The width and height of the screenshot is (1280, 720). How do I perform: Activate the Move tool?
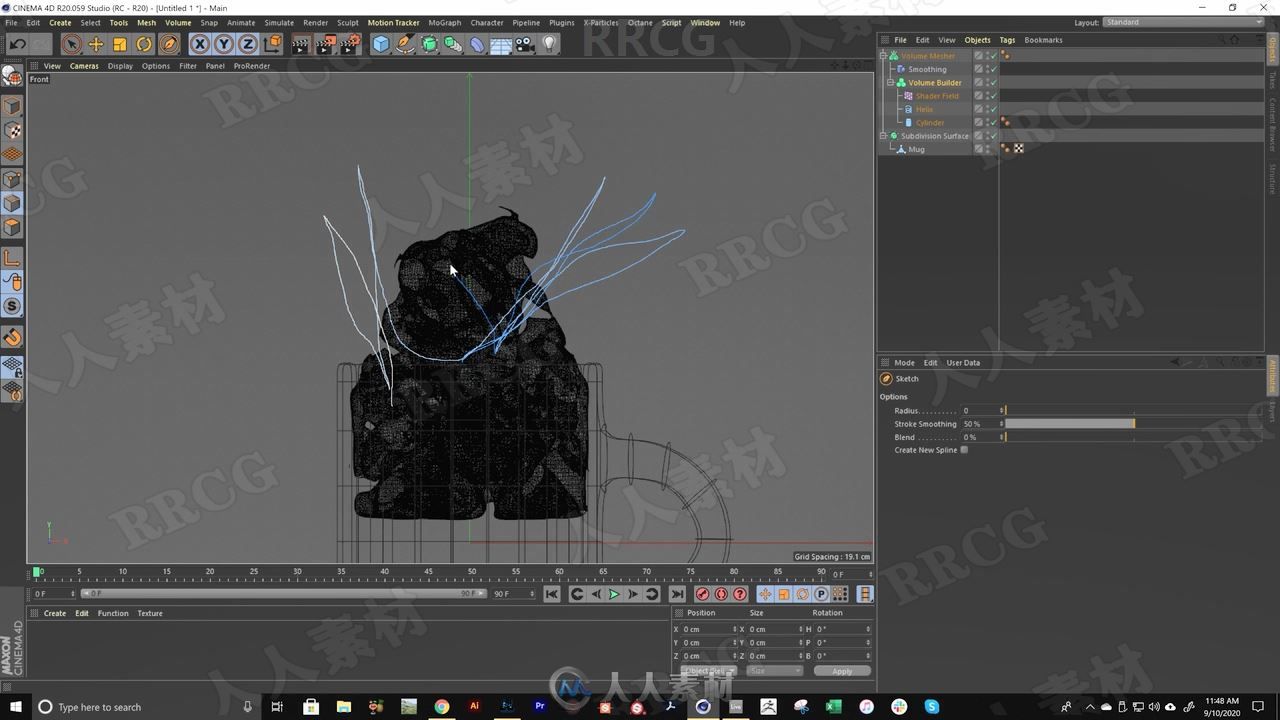[96, 44]
